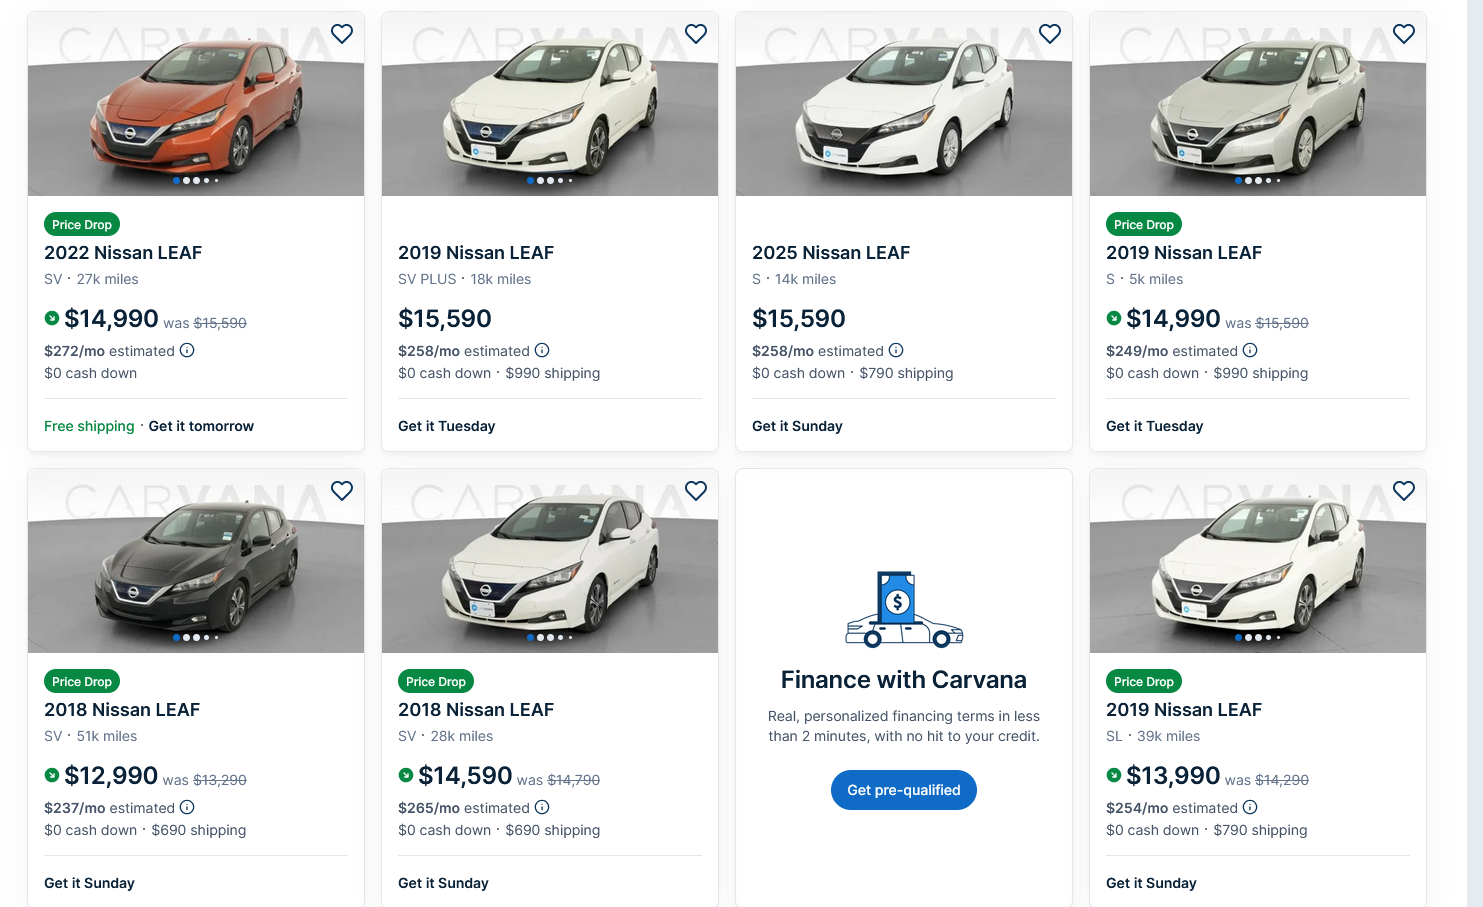Screen dimensions: 1483x907
Task: Select the black 2018 LEAF car image
Action: 196,562
